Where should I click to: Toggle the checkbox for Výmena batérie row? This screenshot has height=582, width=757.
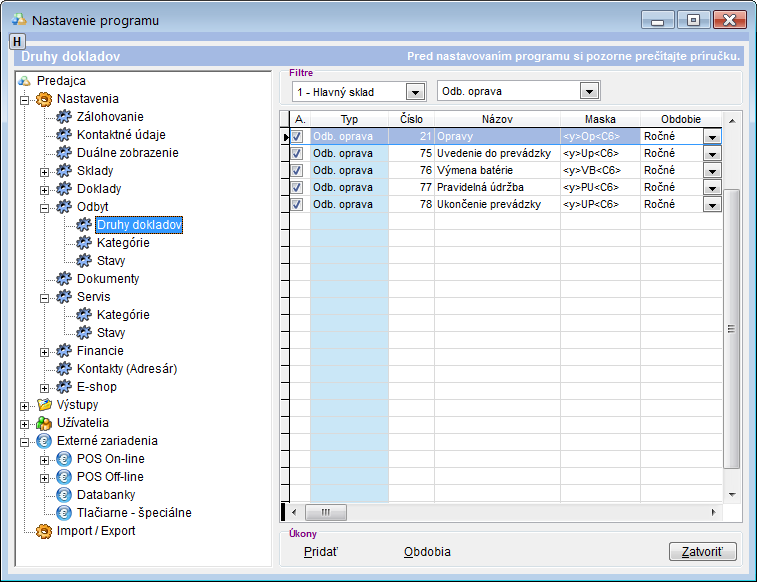point(299,170)
